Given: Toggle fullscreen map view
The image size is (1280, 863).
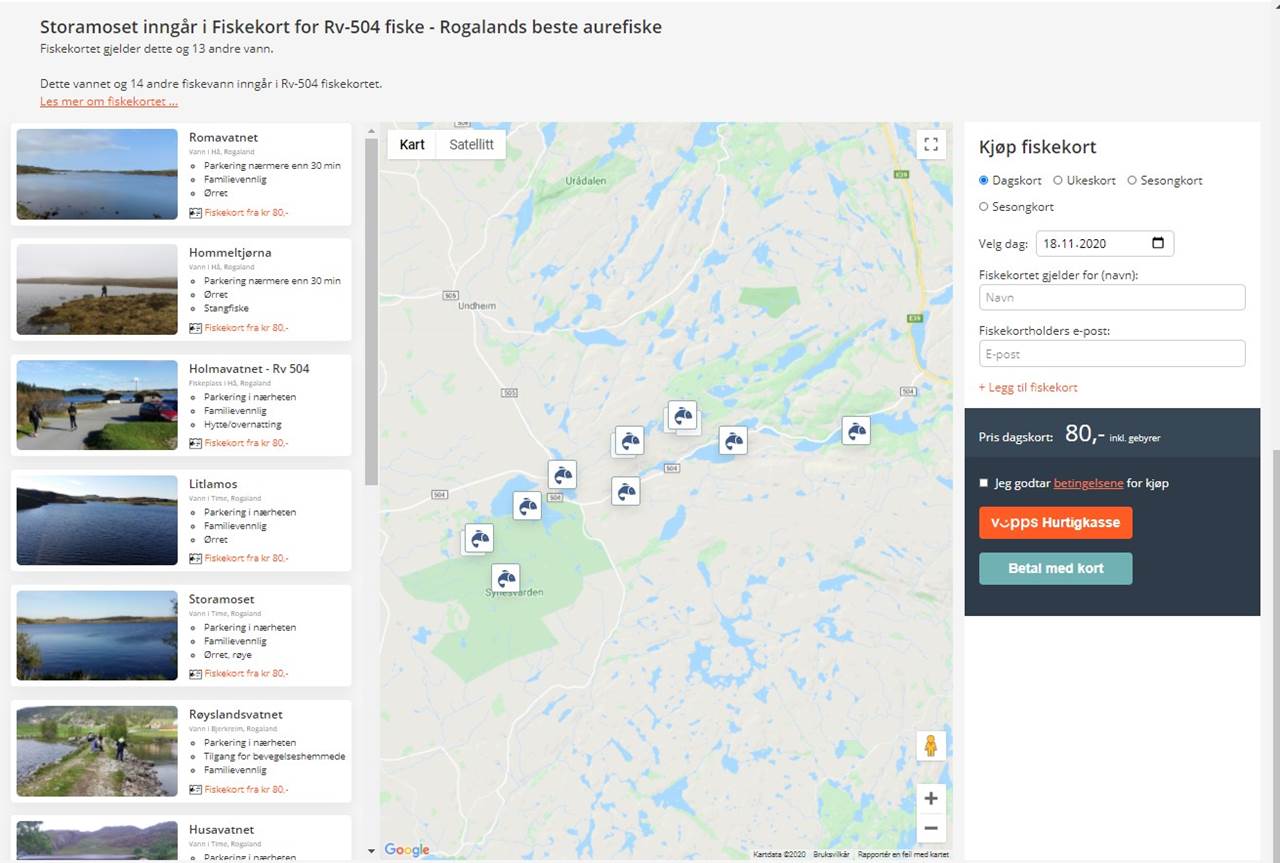Looking at the screenshot, I should tap(931, 144).
